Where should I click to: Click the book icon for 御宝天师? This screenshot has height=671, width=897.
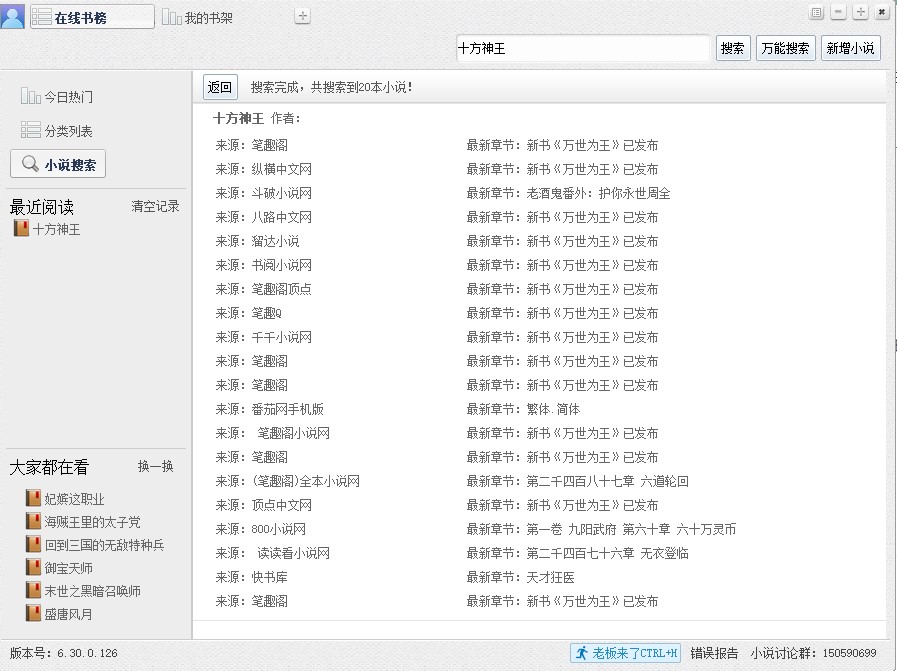coord(33,567)
